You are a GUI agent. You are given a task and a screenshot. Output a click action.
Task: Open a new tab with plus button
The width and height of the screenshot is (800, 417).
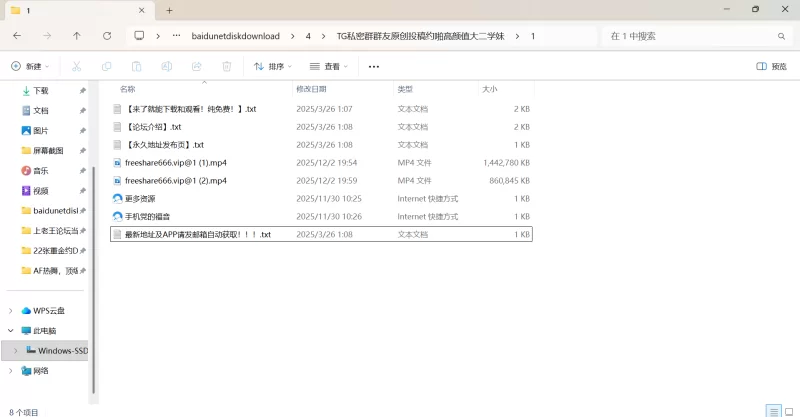click(169, 10)
